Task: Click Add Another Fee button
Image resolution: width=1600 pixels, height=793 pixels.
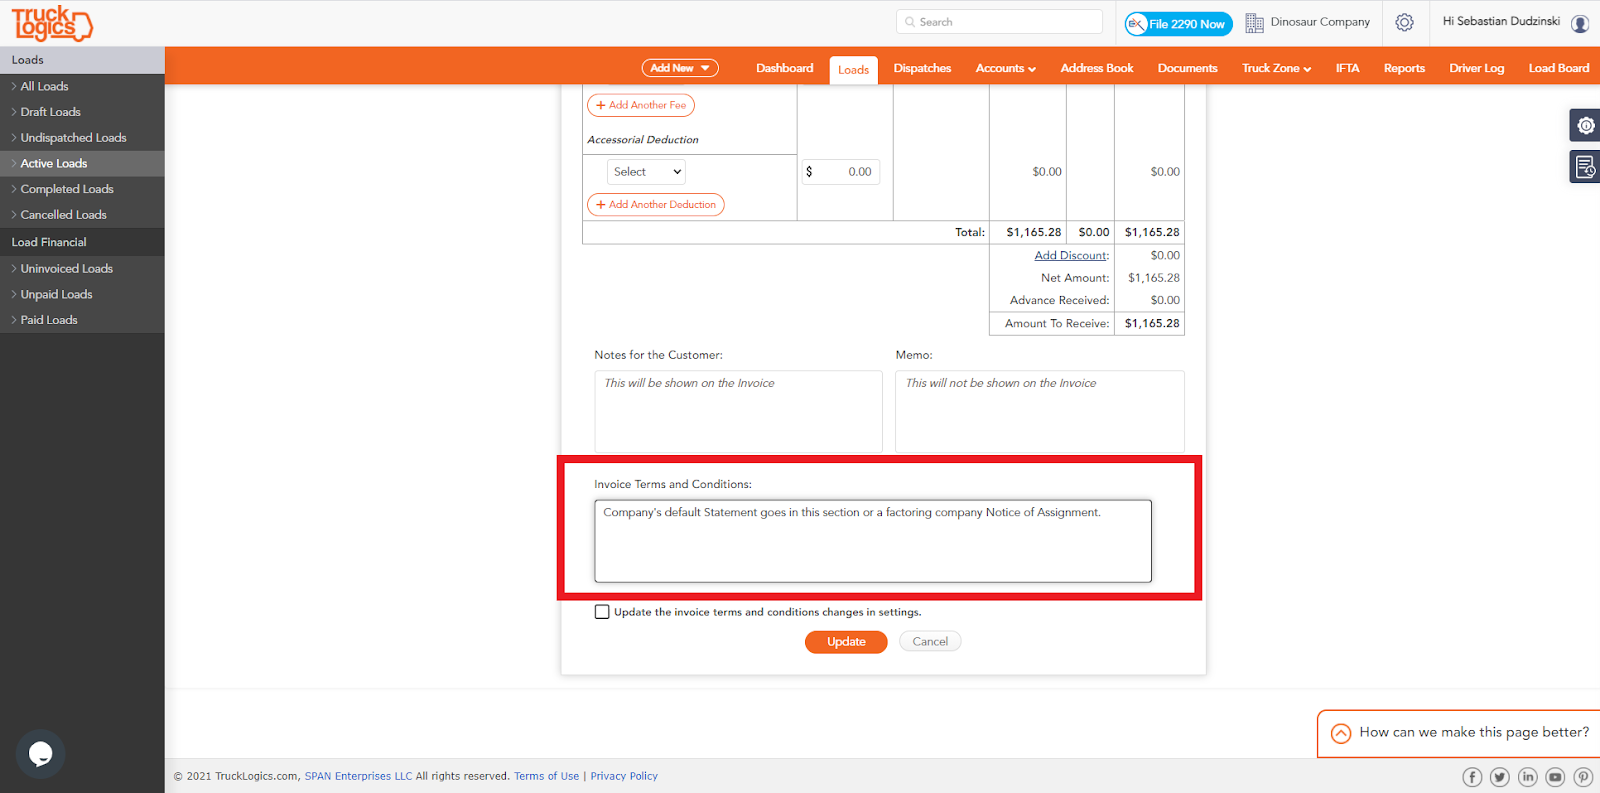Action: (x=641, y=105)
